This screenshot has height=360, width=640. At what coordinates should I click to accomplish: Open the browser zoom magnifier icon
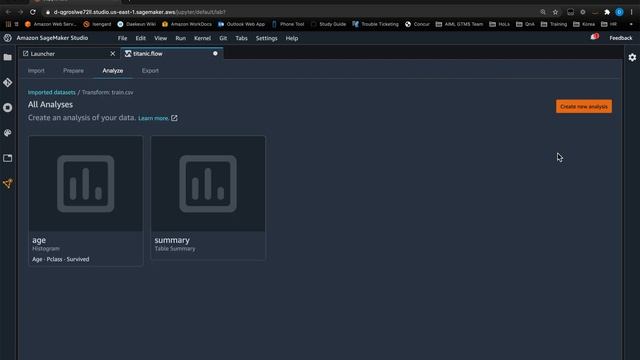pos(543,12)
